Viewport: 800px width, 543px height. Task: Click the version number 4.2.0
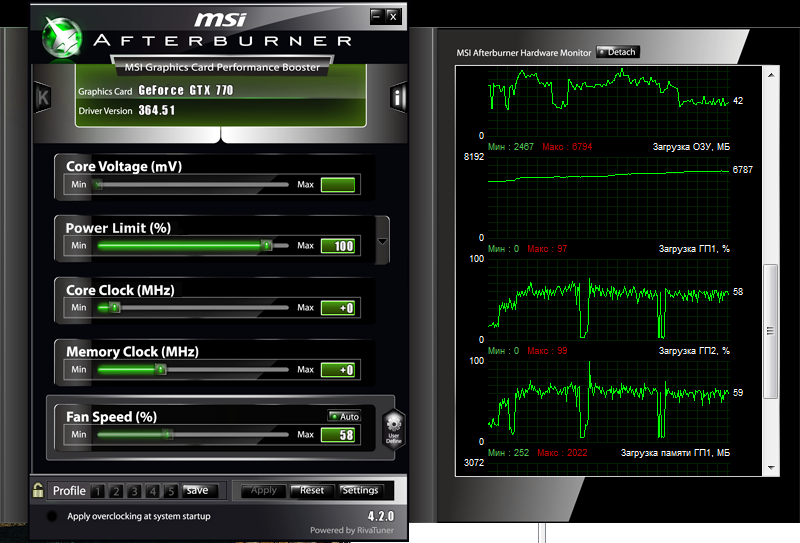pyautogui.click(x=381, y=516)
